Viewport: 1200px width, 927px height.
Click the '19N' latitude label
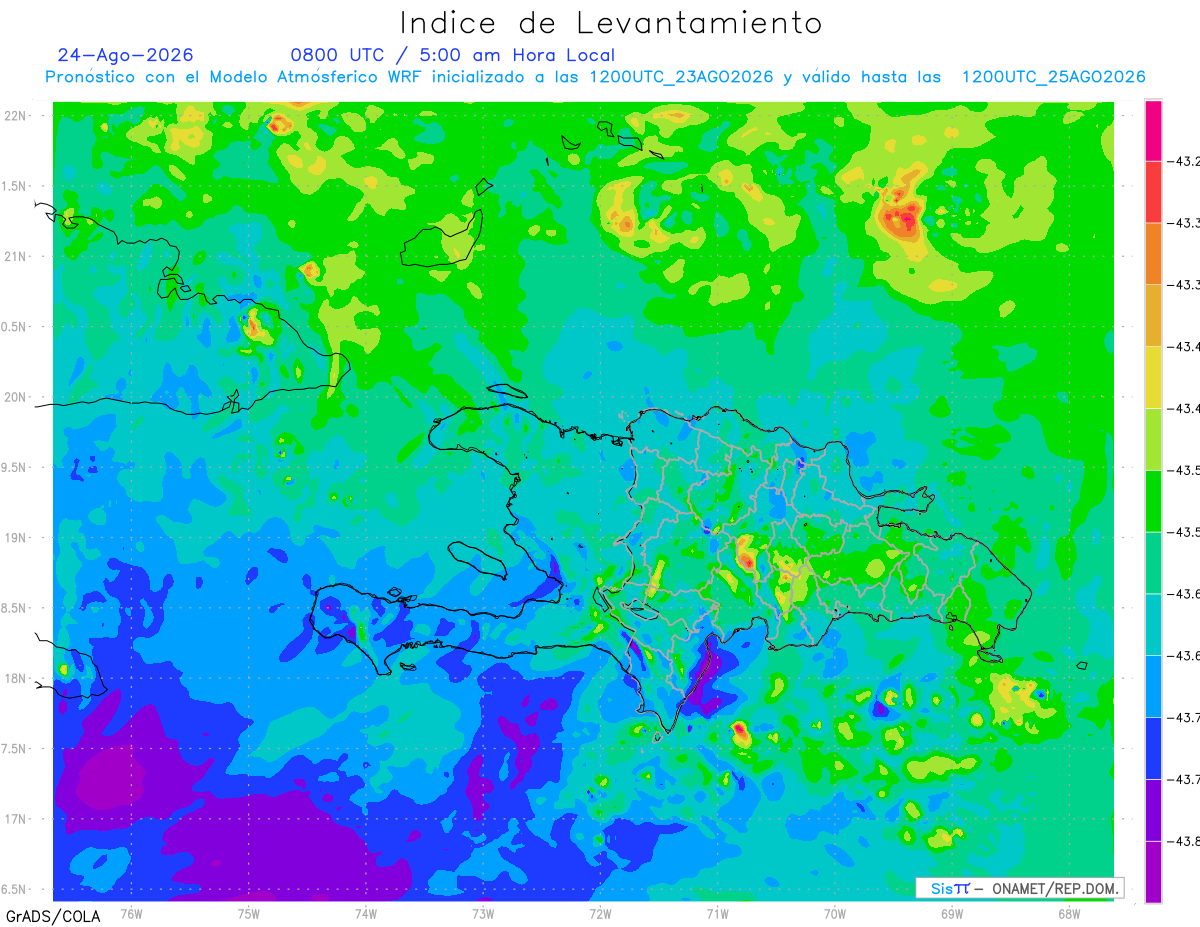(15, 538)
